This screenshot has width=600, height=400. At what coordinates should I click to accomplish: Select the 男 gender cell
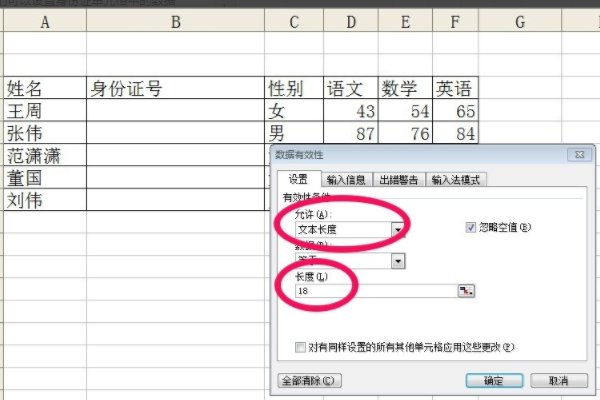[294, 133]
